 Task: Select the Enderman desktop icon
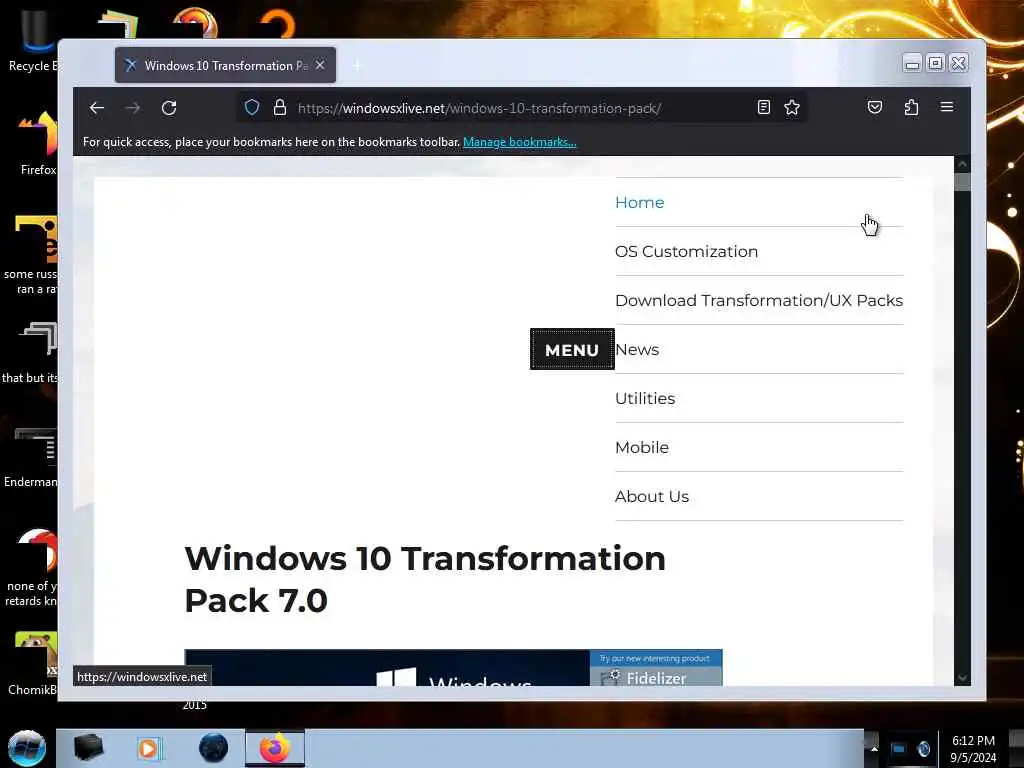[x=31, y=457]
